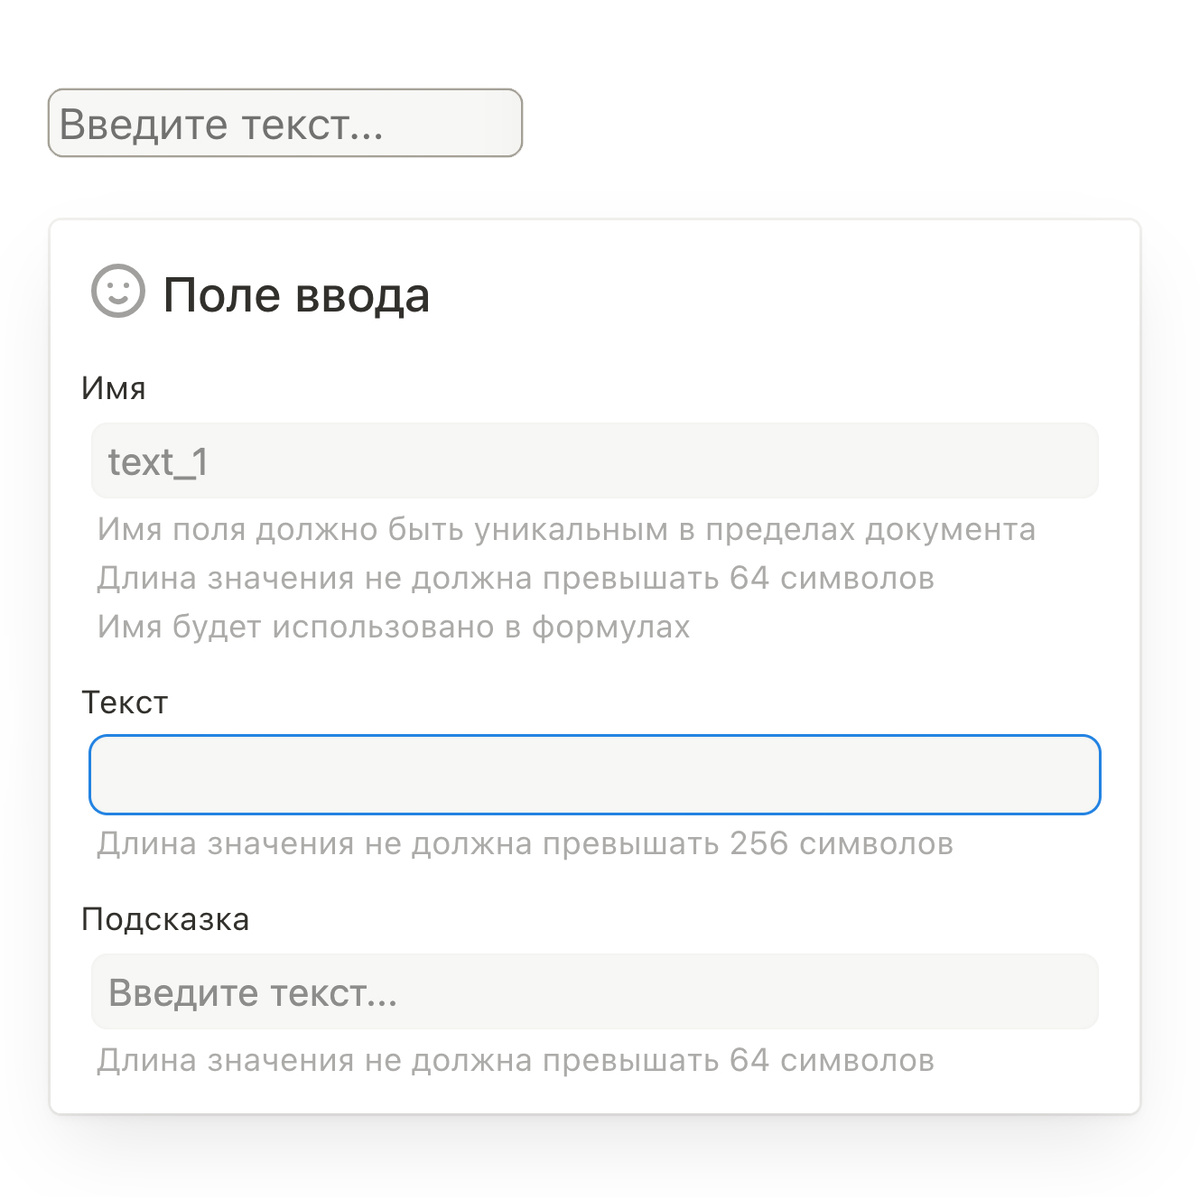Viewport: 1200px width, 1200px height.
Task: Click the 'Имя' field label
Action: click(x=113, y=388)
